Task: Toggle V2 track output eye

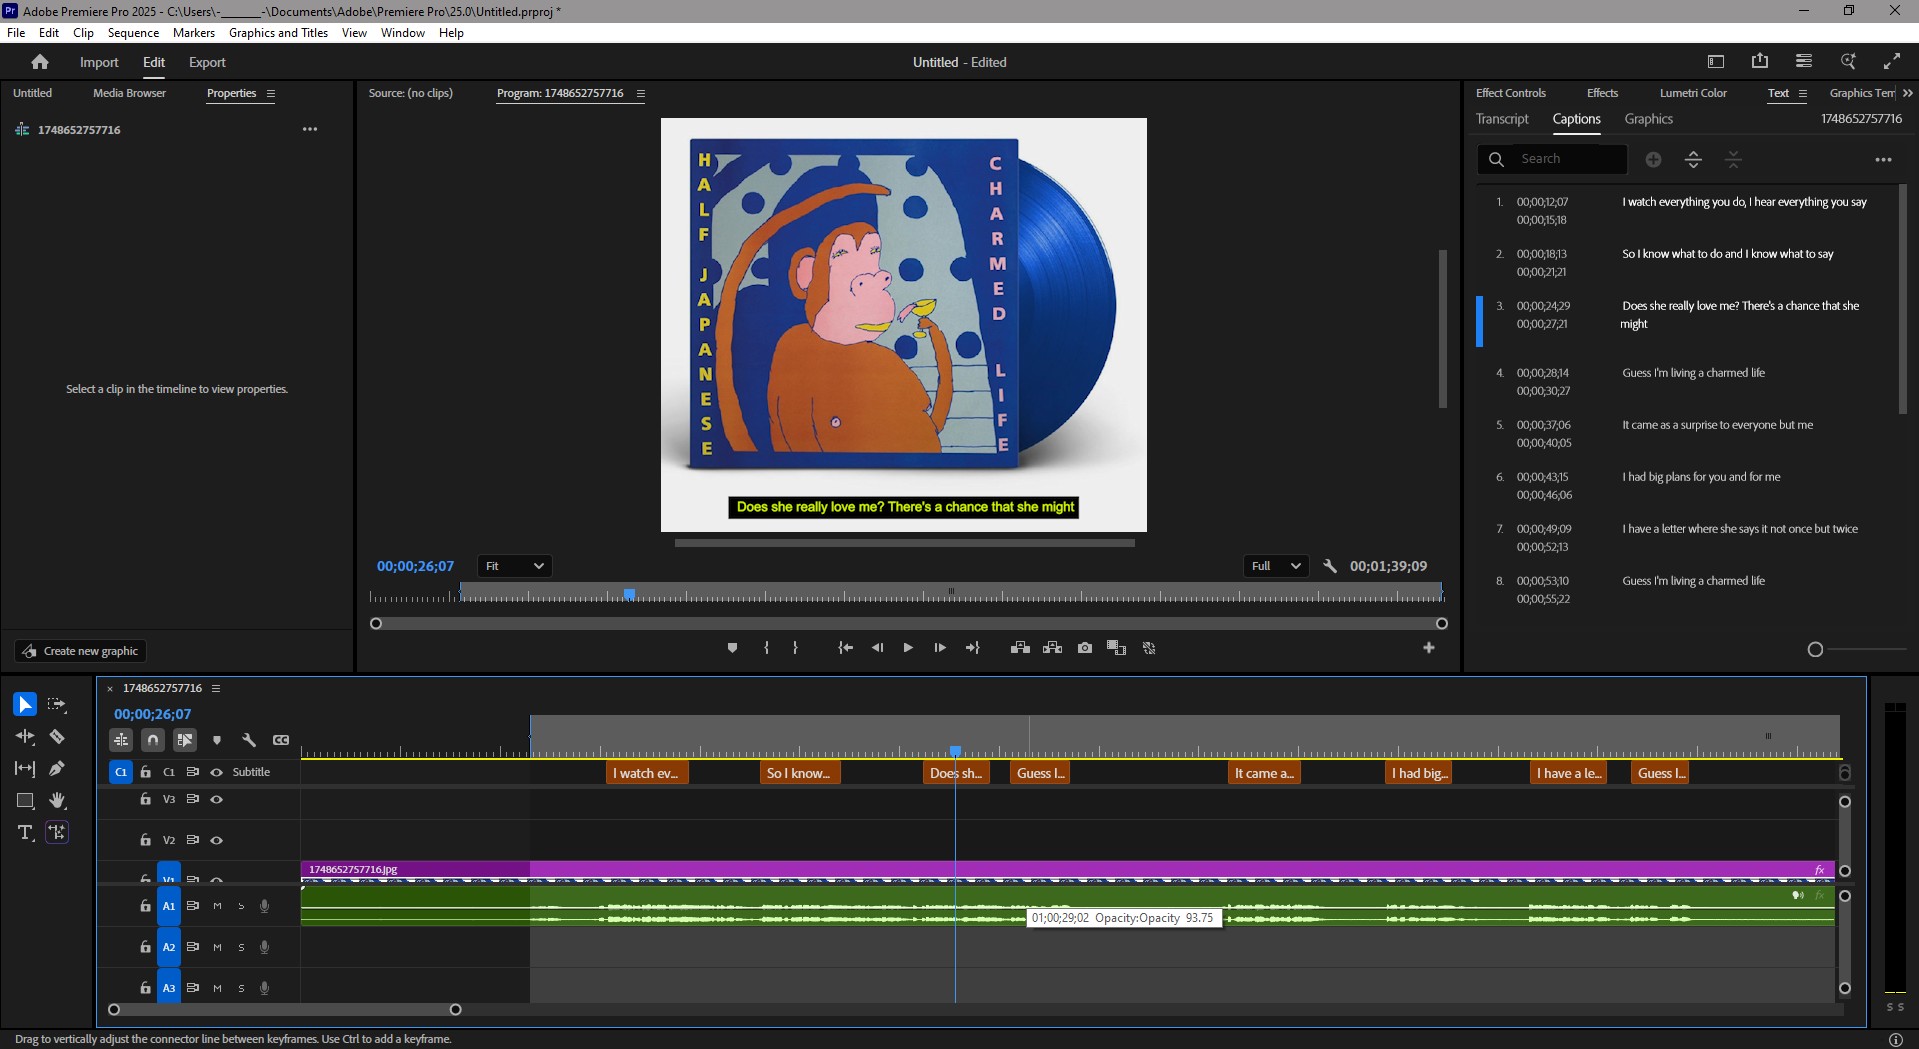Action: click(216, 840)
